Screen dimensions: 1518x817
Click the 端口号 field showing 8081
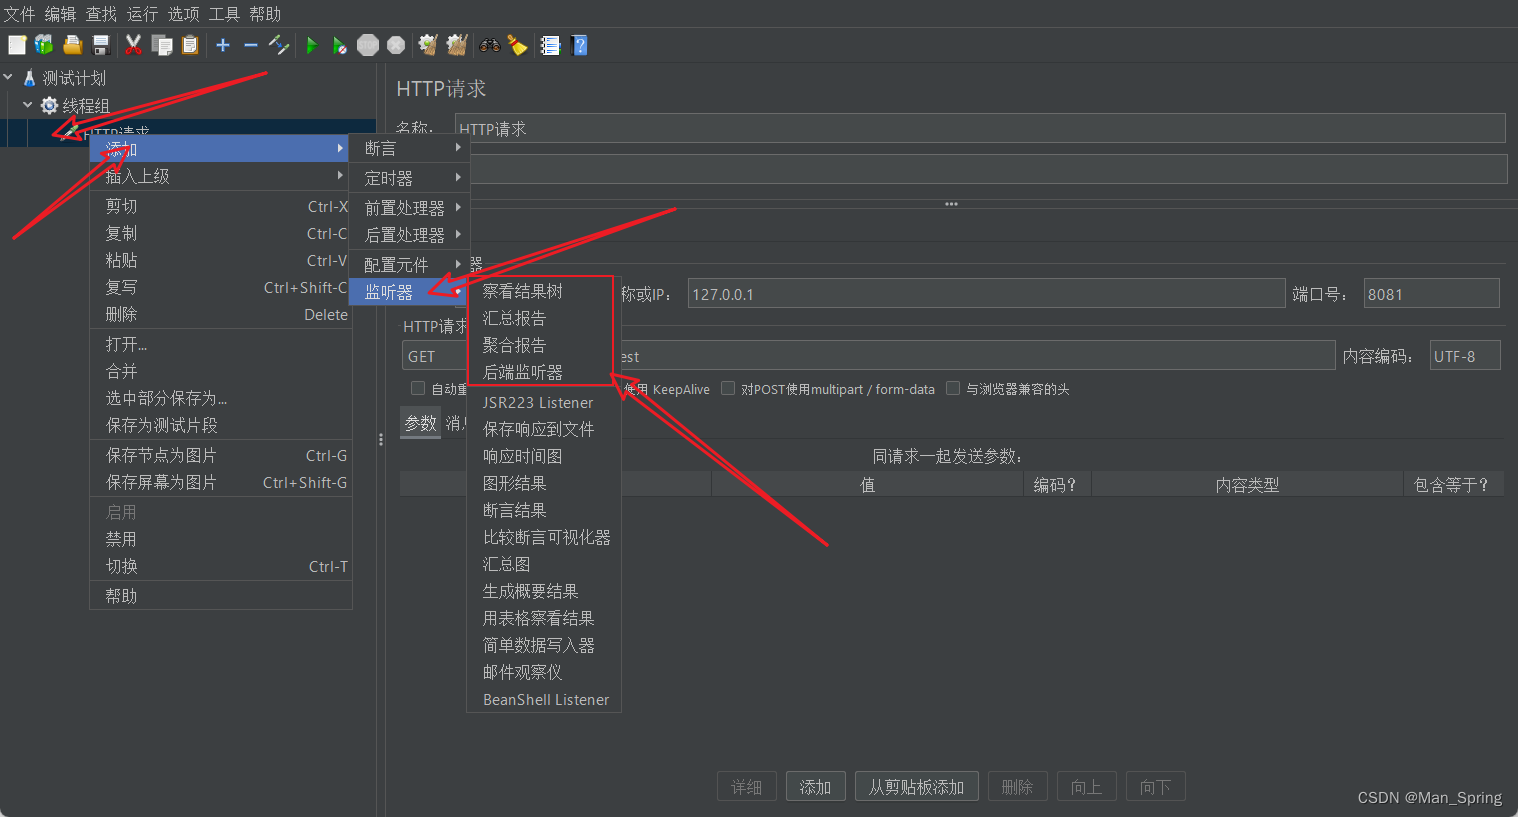(1431, 294)
